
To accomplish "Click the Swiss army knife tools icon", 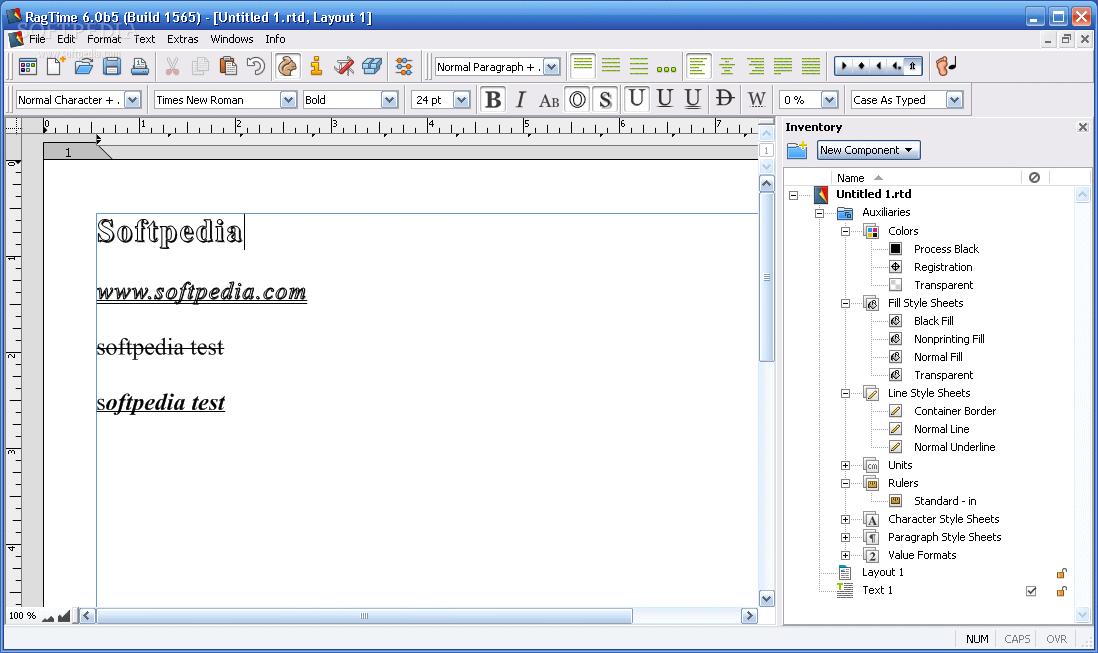I will pyautogui.click(x=344, y=66).
